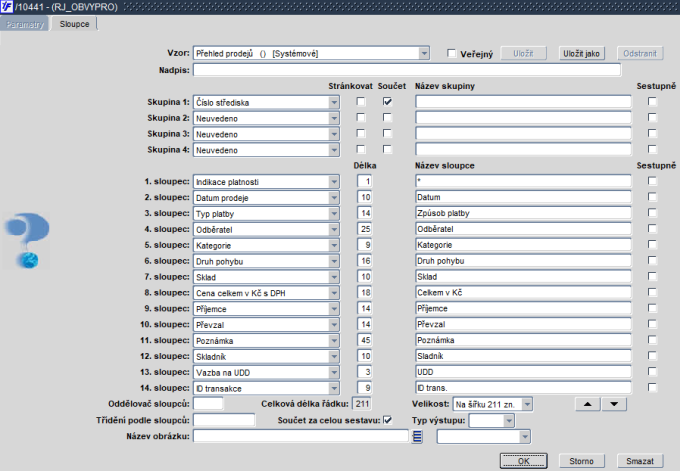Image resolution: width=680 pixels, height=471 pixels.
Task: Click the move up arrow button
Action: click(x=588, y=404)
